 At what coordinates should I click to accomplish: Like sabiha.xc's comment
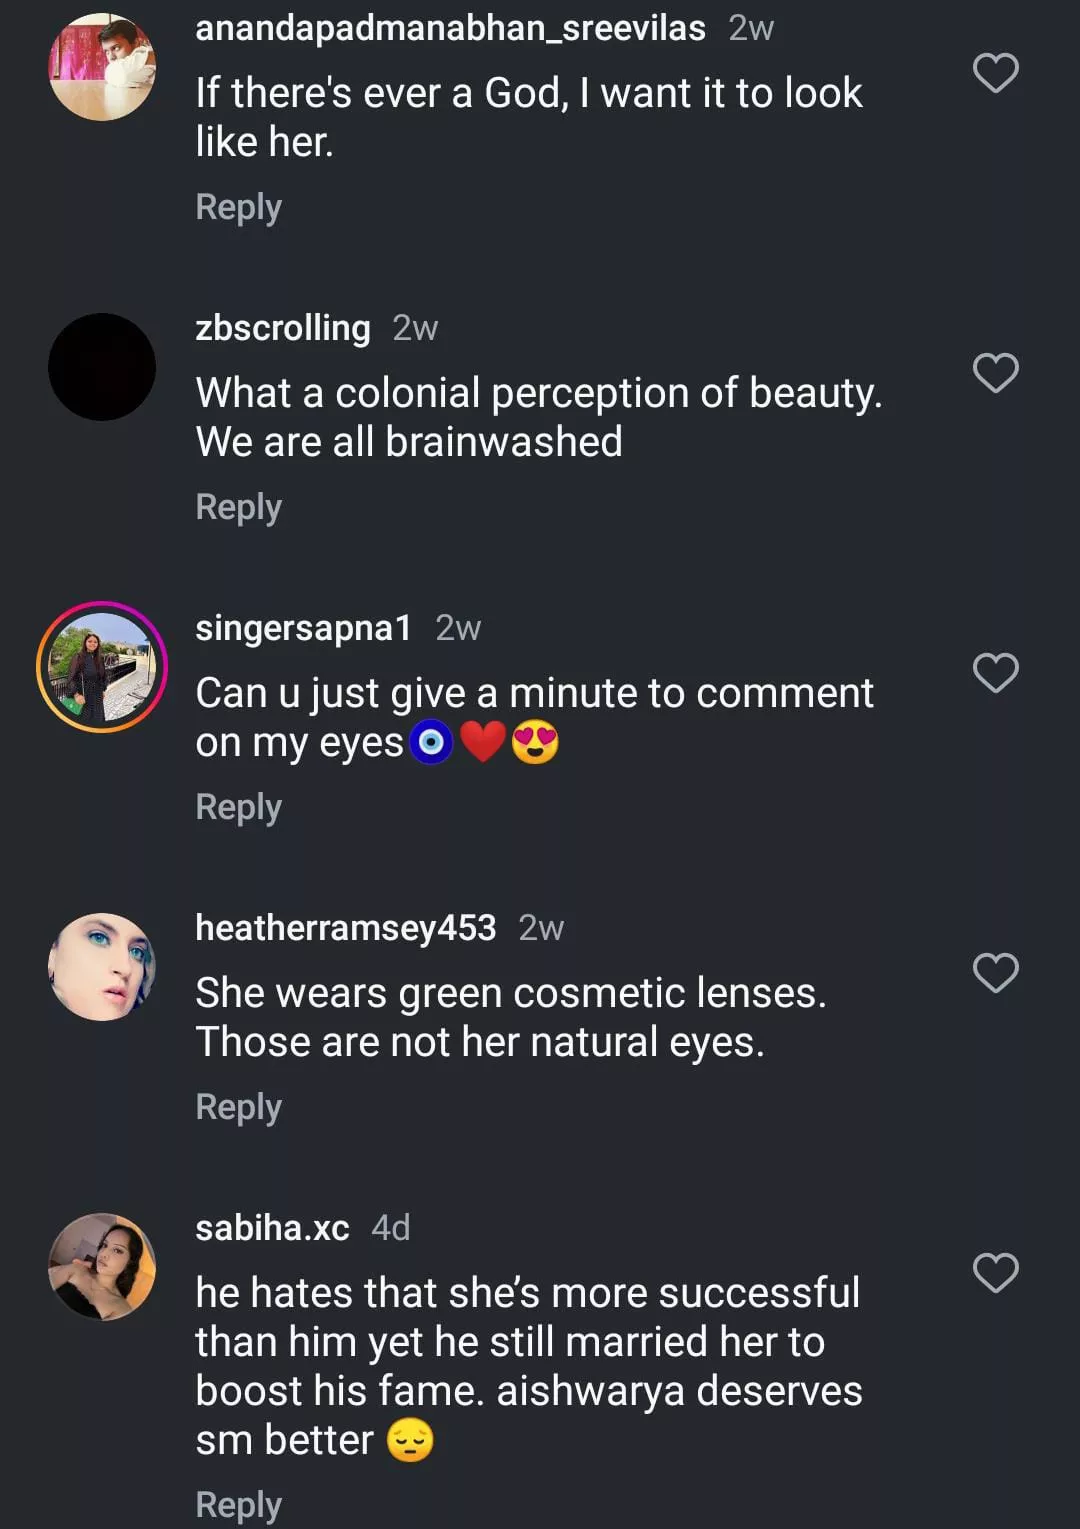(995, 1273)
